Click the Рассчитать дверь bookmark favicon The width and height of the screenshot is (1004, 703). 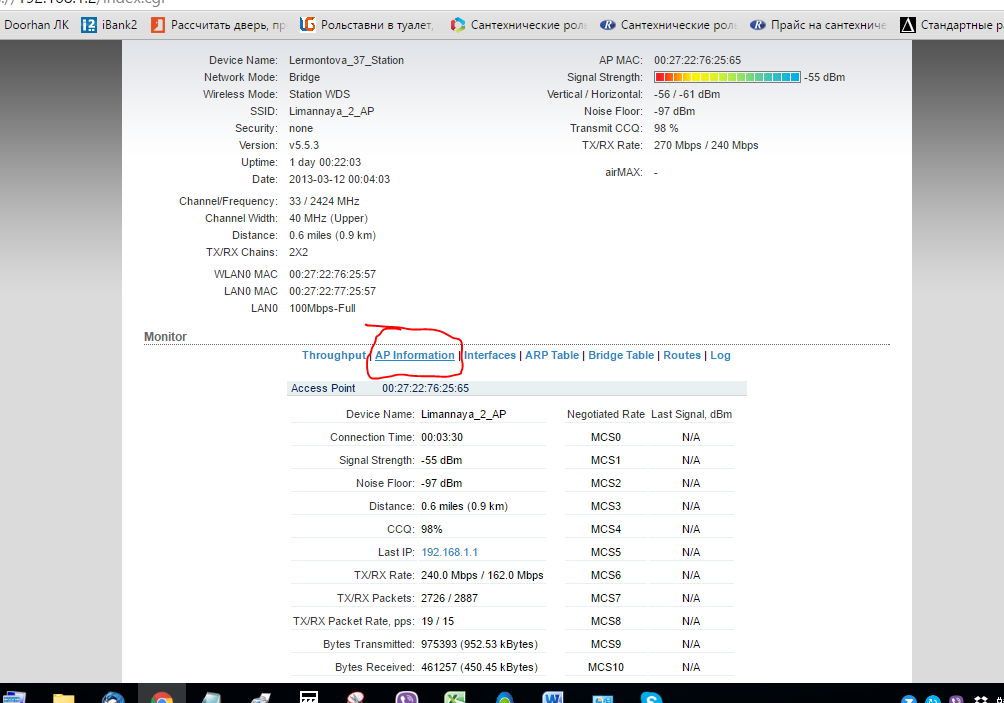tap(158, 25)
